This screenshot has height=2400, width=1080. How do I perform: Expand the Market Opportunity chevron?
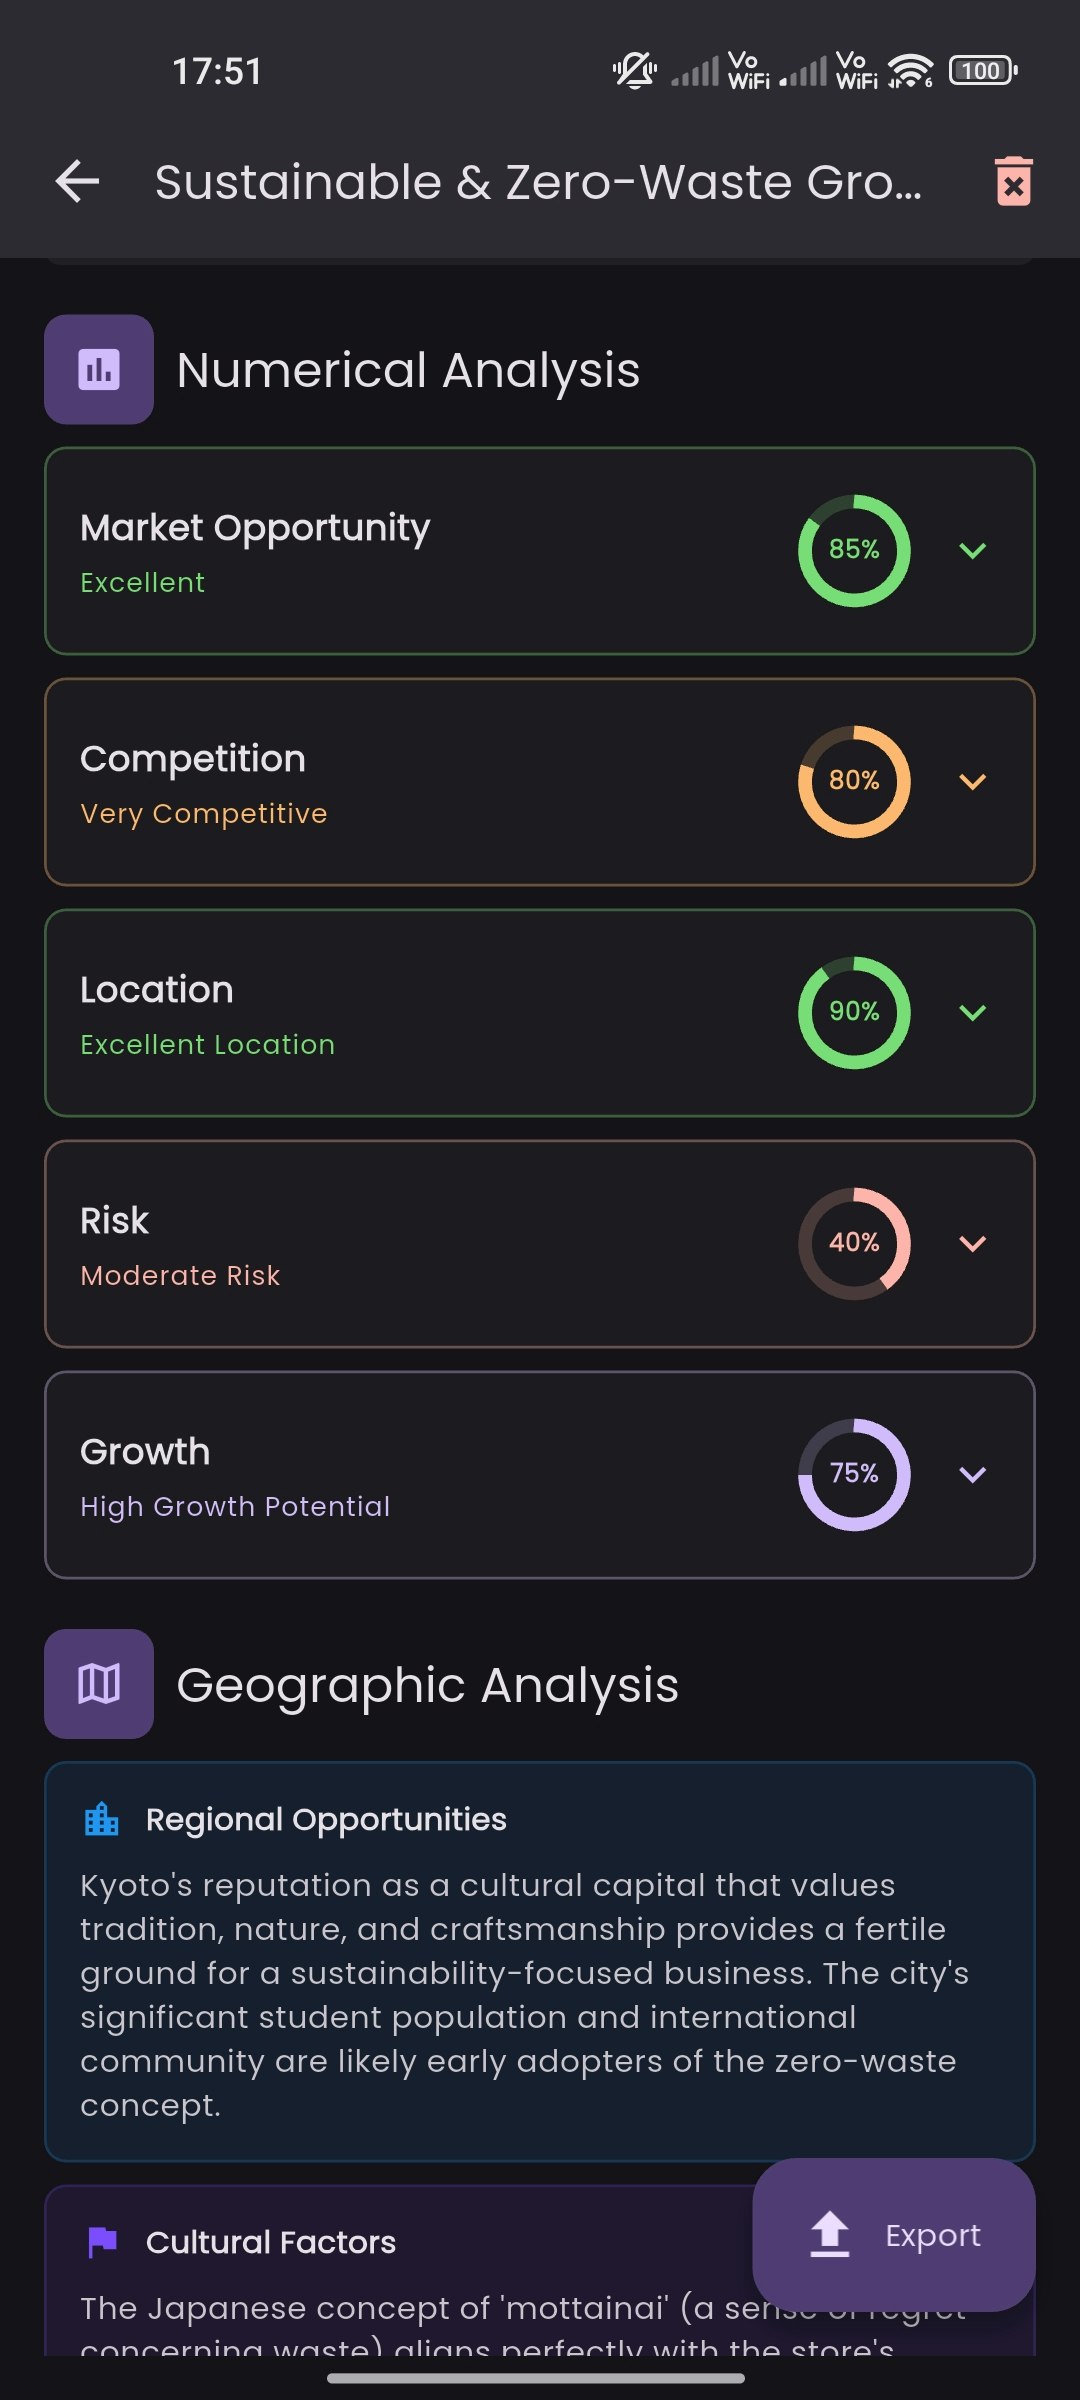pyautogui.click(x=973, y=550)
